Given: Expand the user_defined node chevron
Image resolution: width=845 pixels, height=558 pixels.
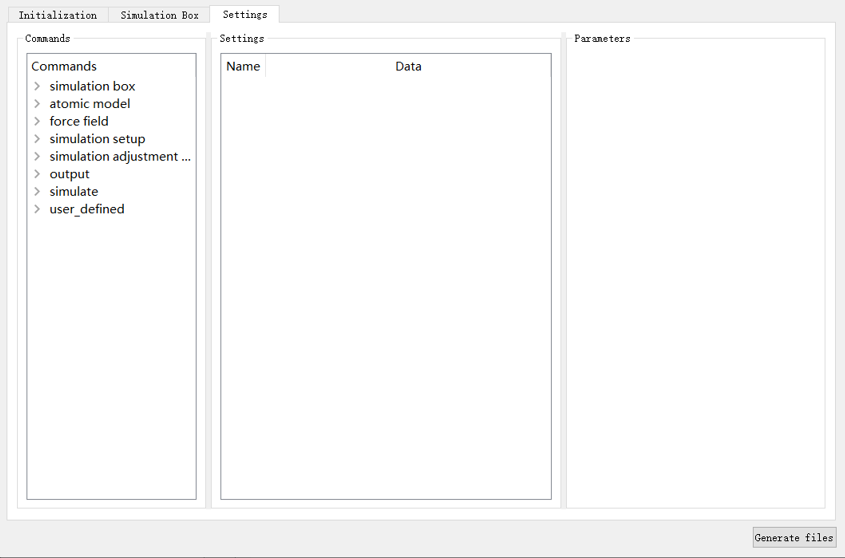Looking at the screenshot, I should 37,209.
